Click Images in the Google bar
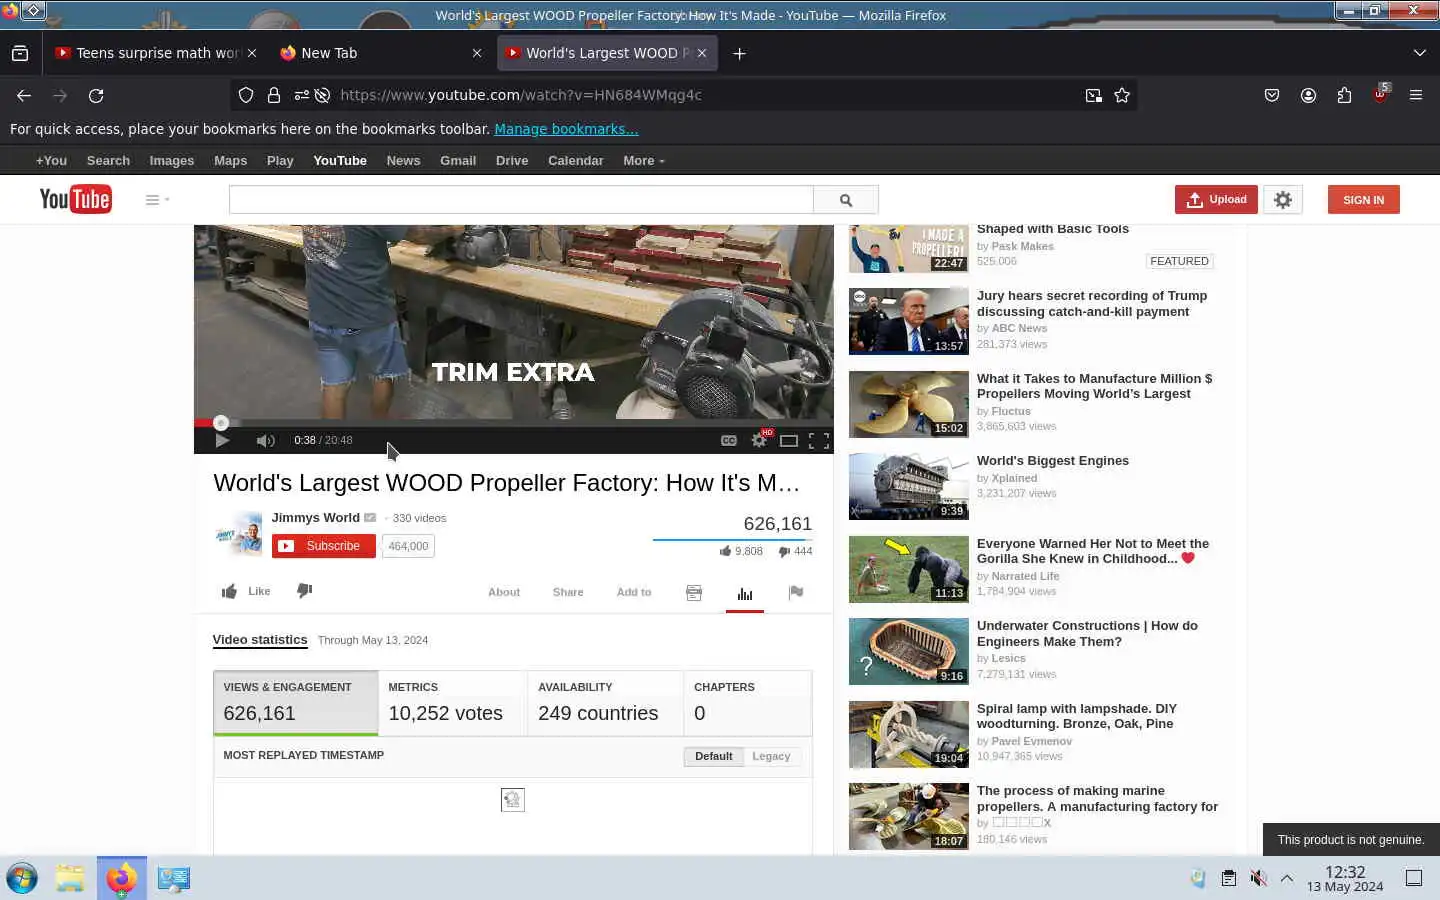 (172, 160)
